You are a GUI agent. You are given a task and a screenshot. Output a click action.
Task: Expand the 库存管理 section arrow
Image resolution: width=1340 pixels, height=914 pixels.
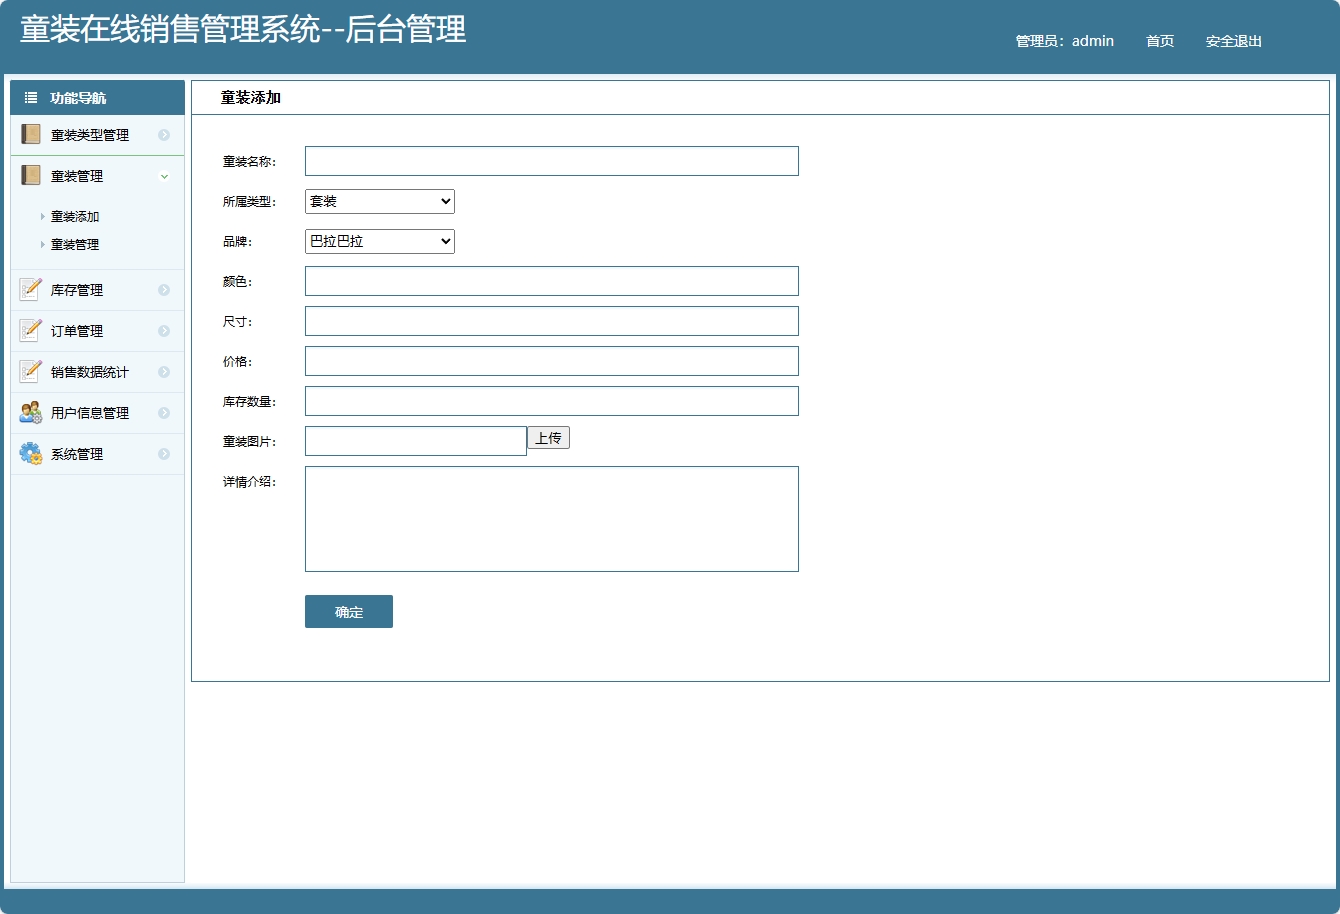pyautogui.click(x=165, y=289)
